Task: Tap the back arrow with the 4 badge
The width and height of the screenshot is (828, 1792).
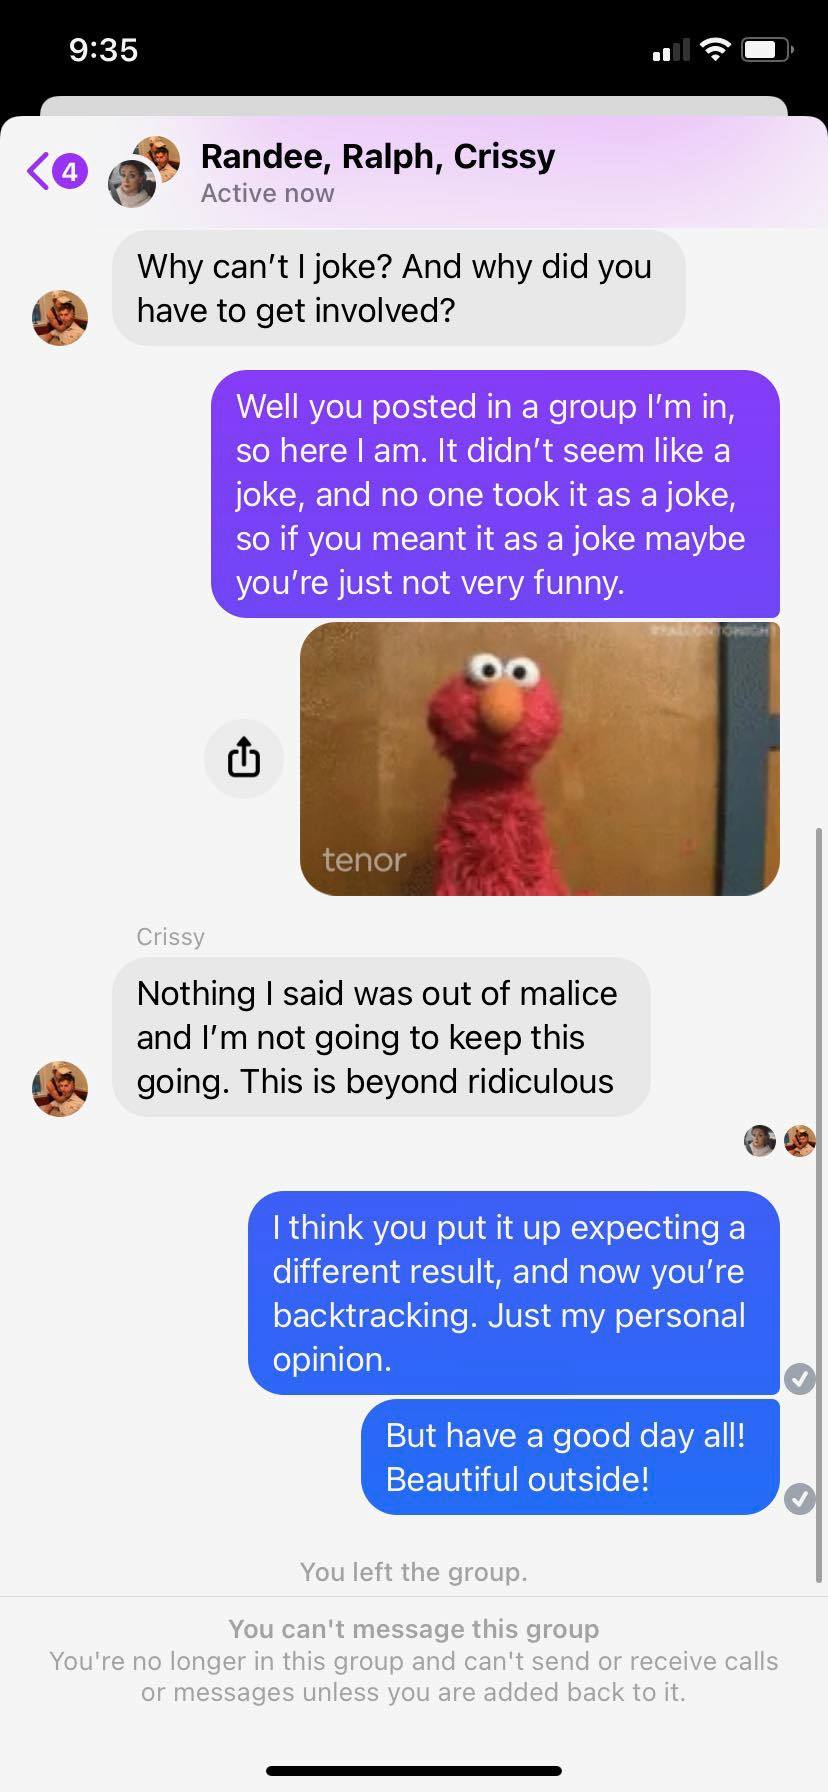Action: (x=57, y=171)
